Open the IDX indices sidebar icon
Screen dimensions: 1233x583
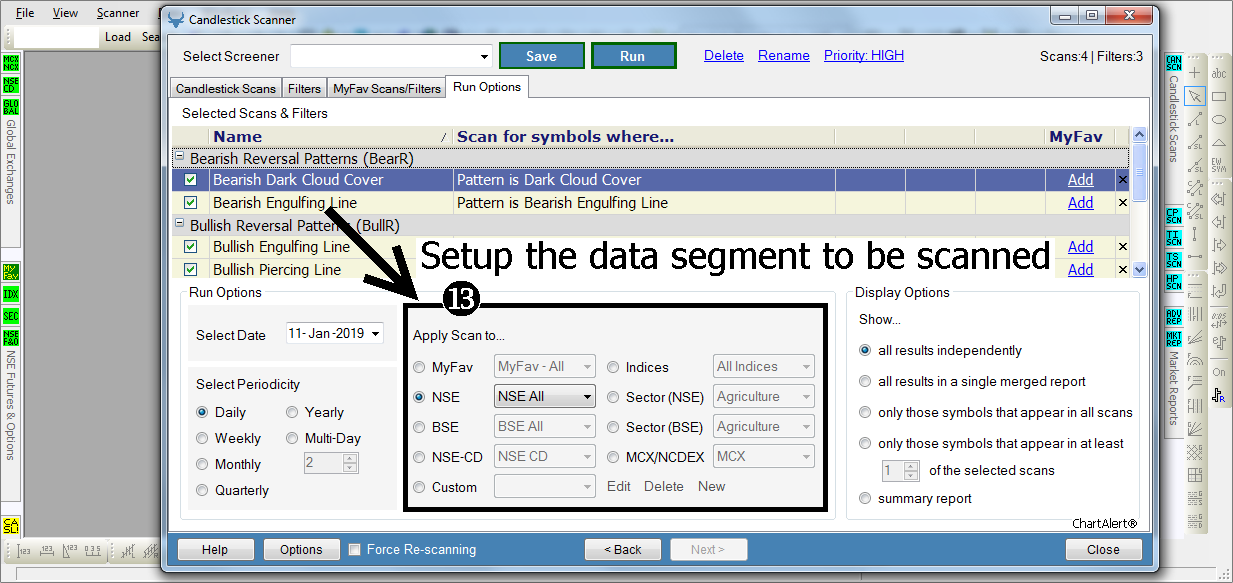(x=11, y=294)
